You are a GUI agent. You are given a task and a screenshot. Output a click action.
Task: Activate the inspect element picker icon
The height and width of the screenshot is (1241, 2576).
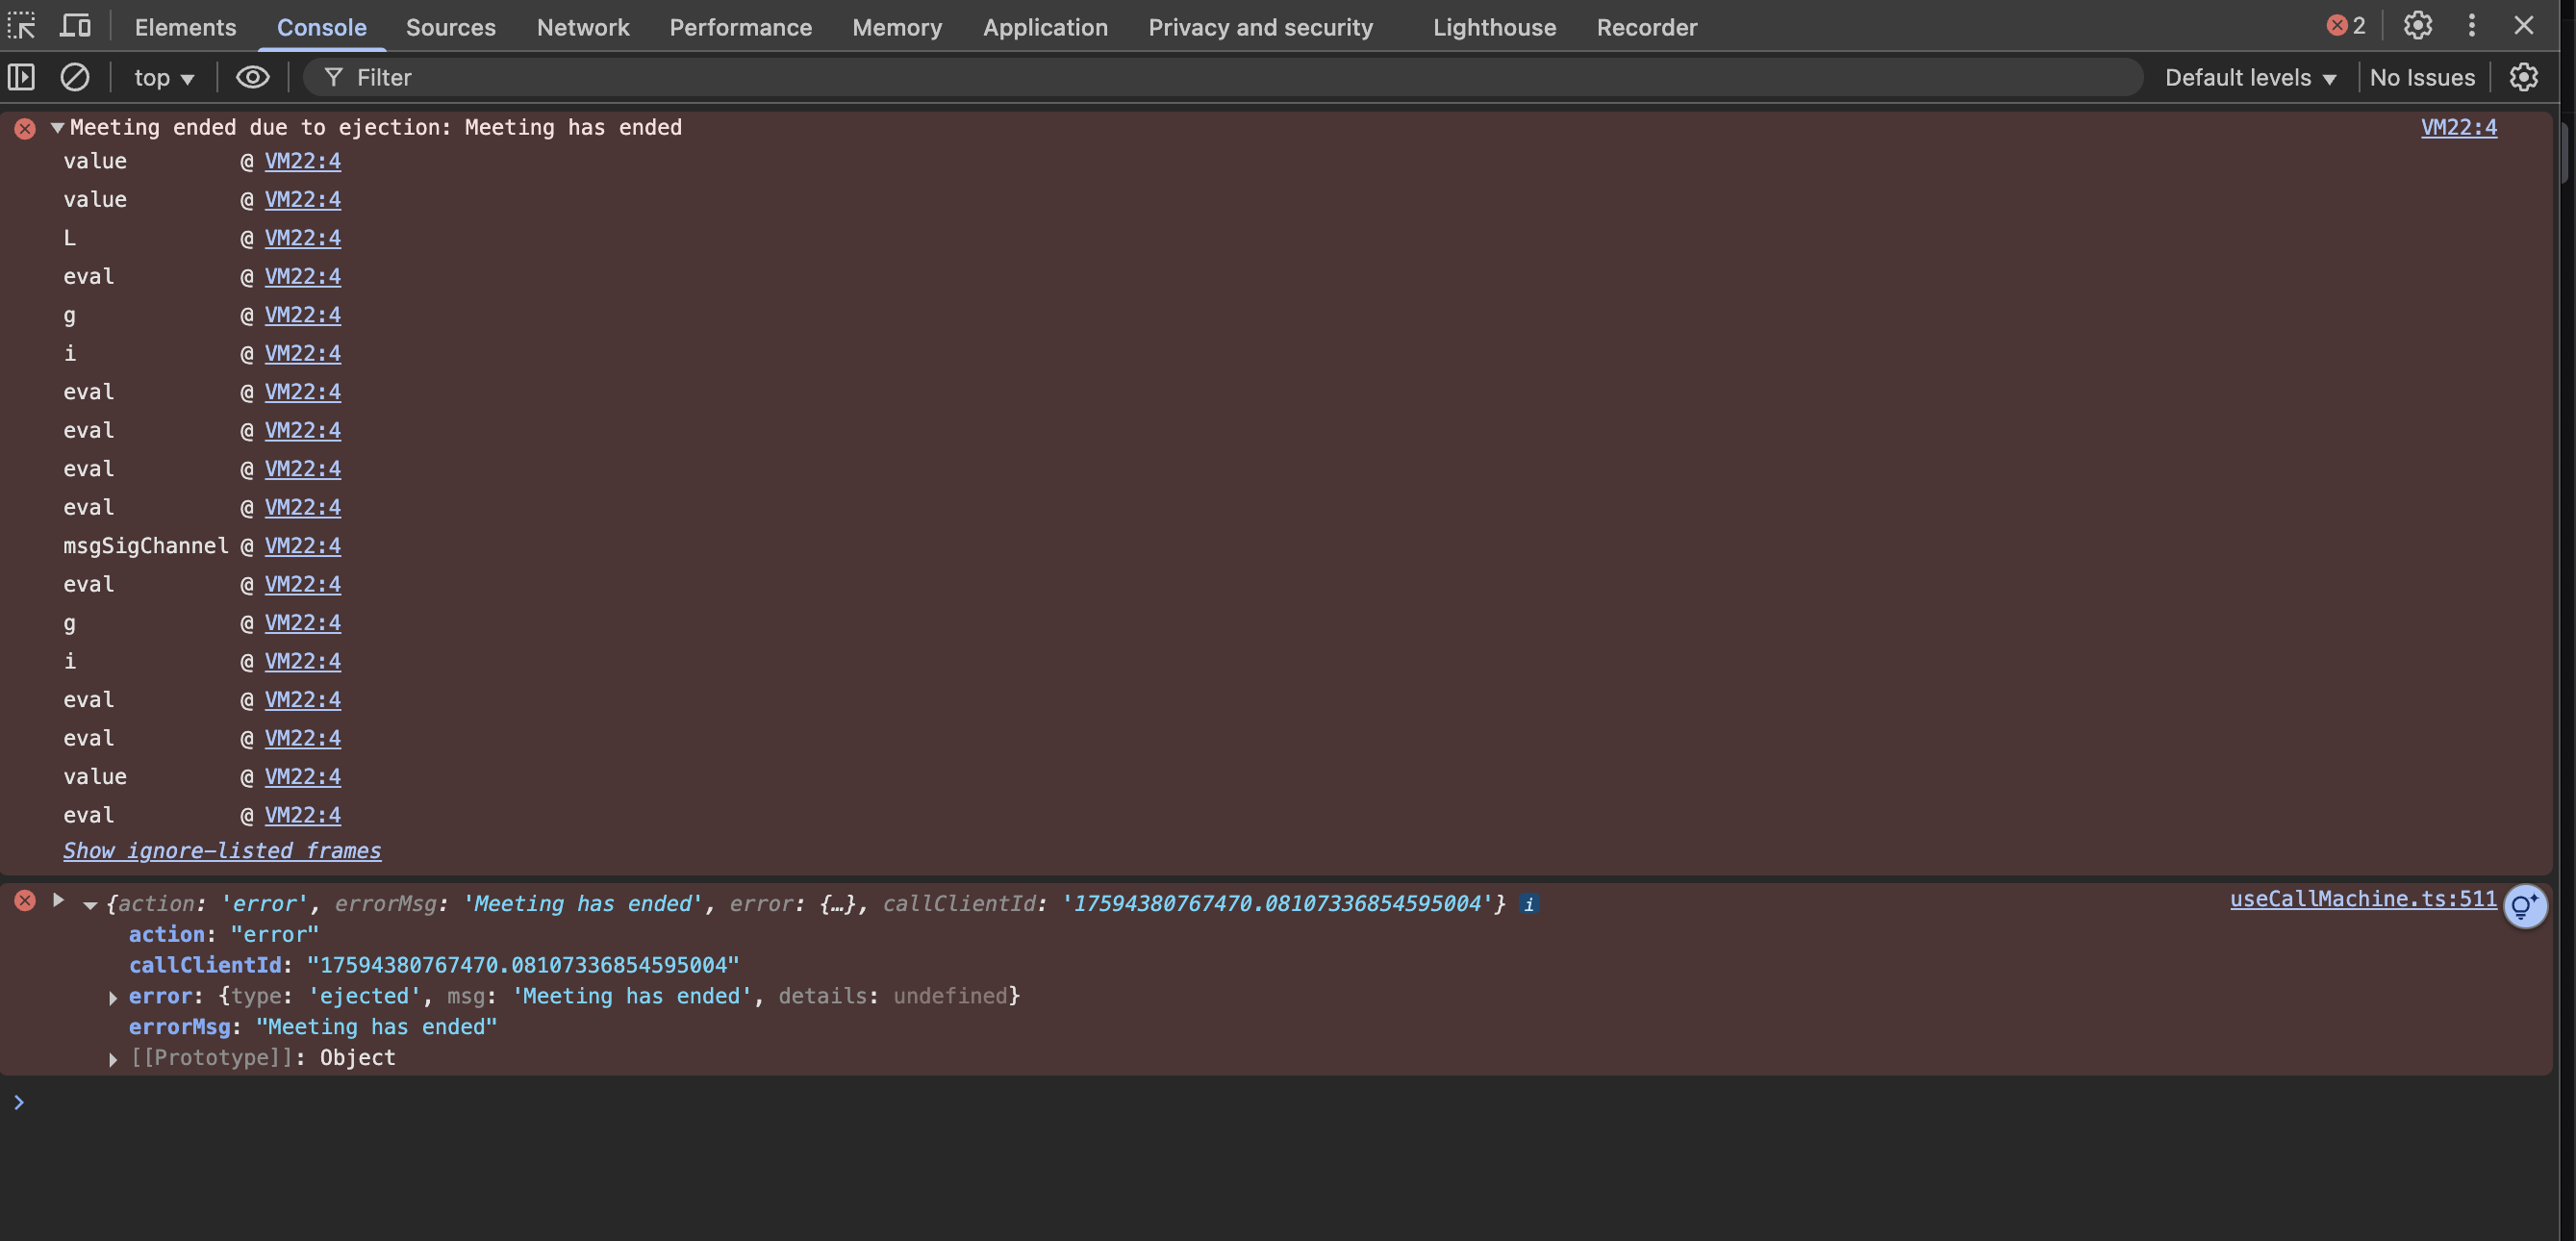(x=21, y=26)
